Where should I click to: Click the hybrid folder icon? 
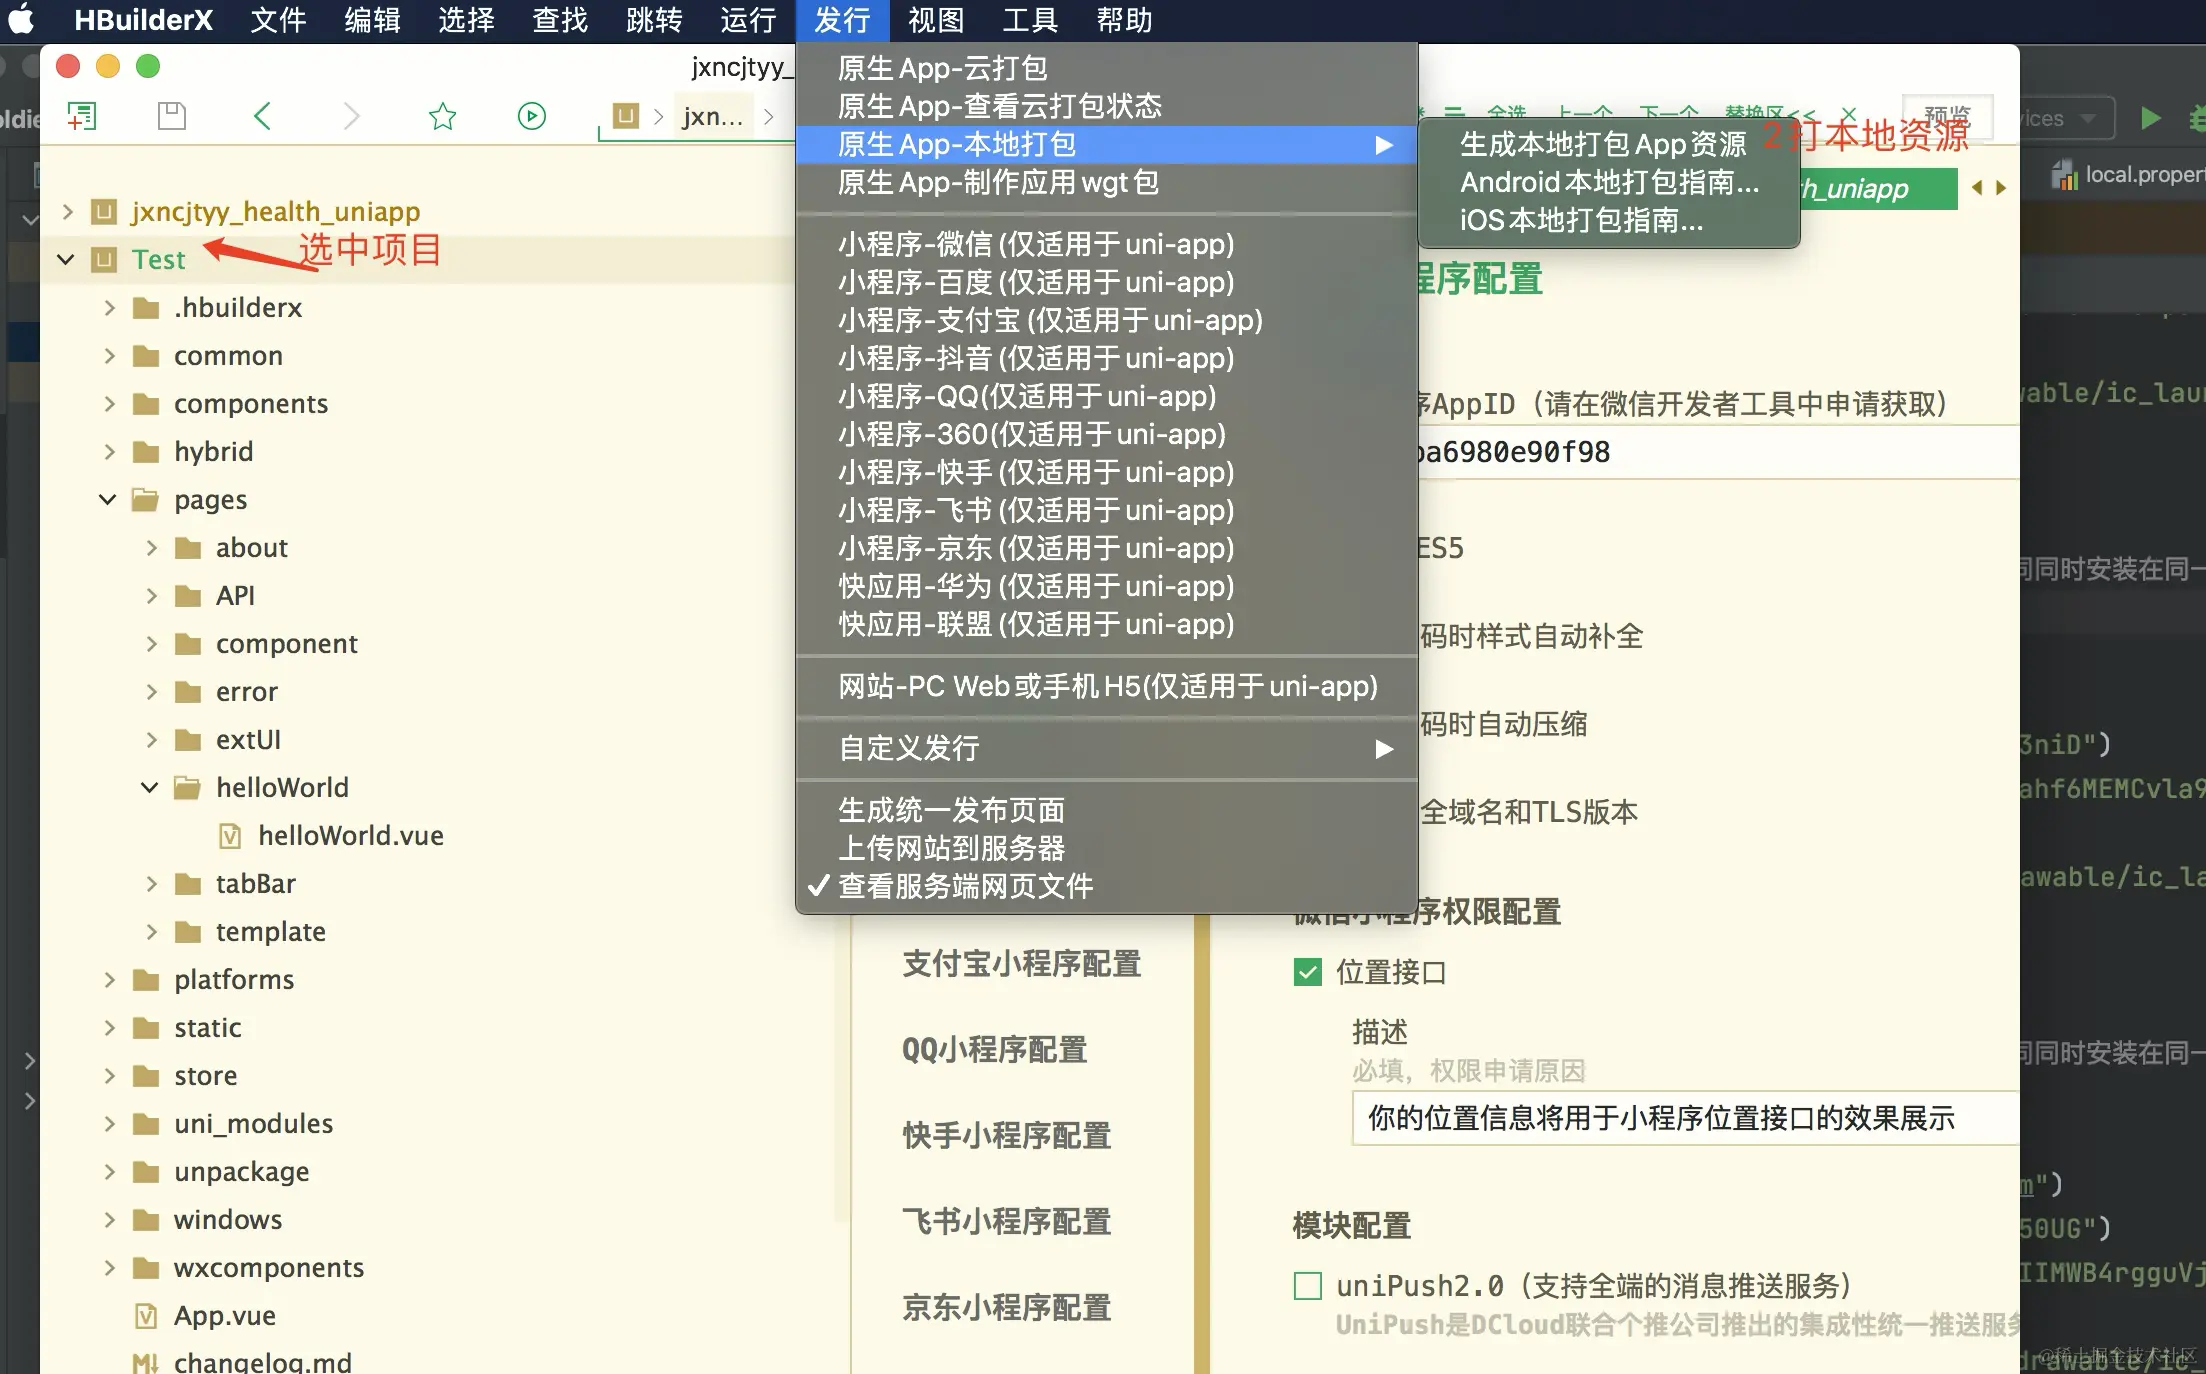pos(146,452)
